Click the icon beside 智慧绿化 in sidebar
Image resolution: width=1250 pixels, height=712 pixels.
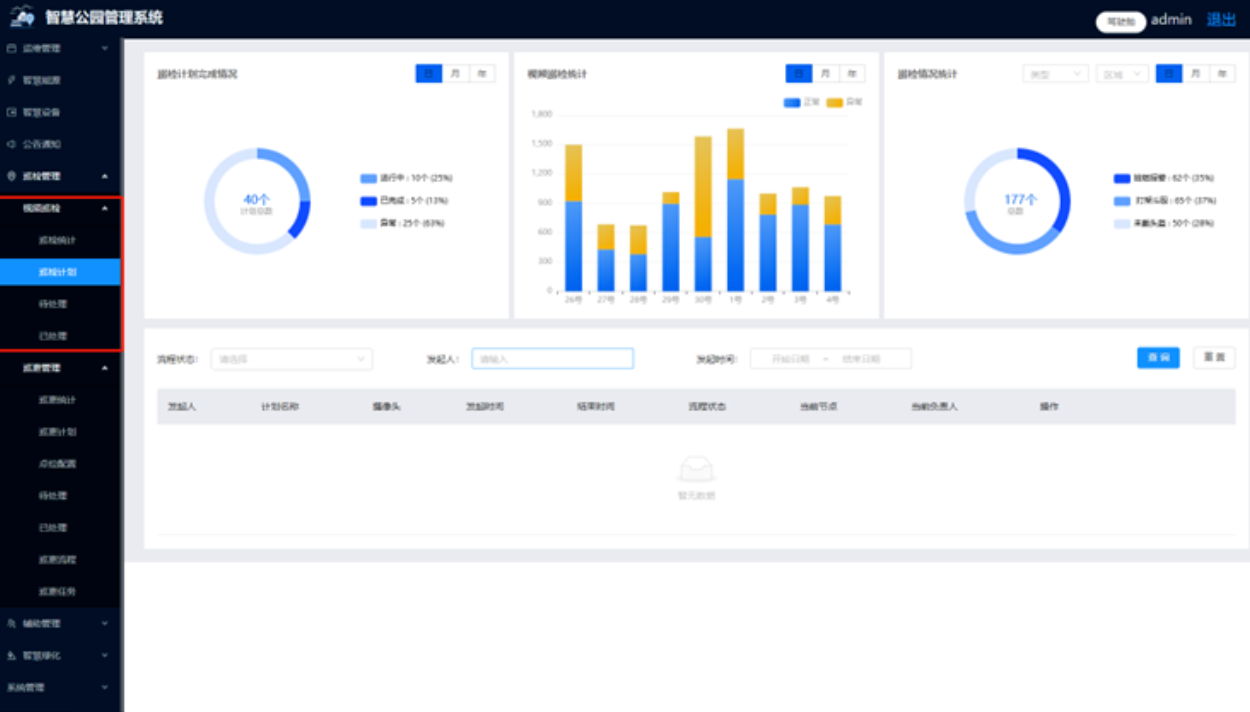(12, 656)
